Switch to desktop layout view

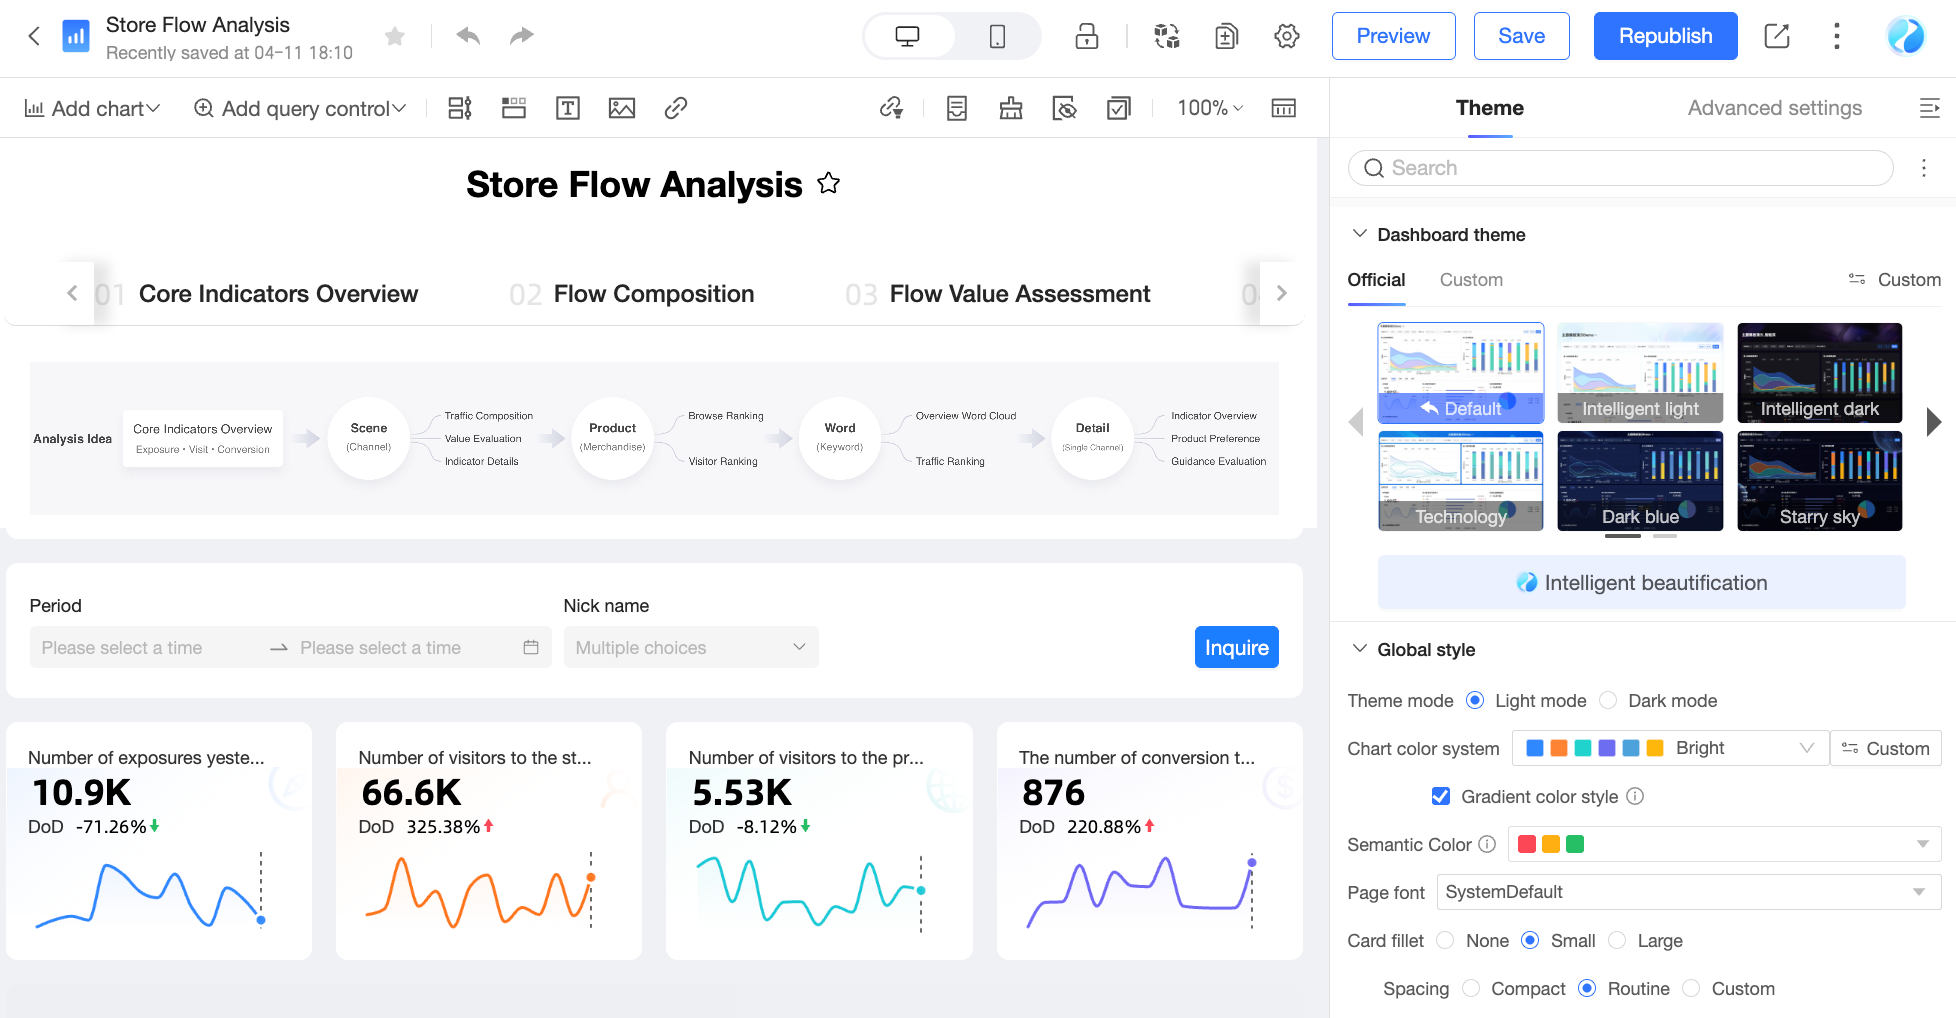coord(908,37)
